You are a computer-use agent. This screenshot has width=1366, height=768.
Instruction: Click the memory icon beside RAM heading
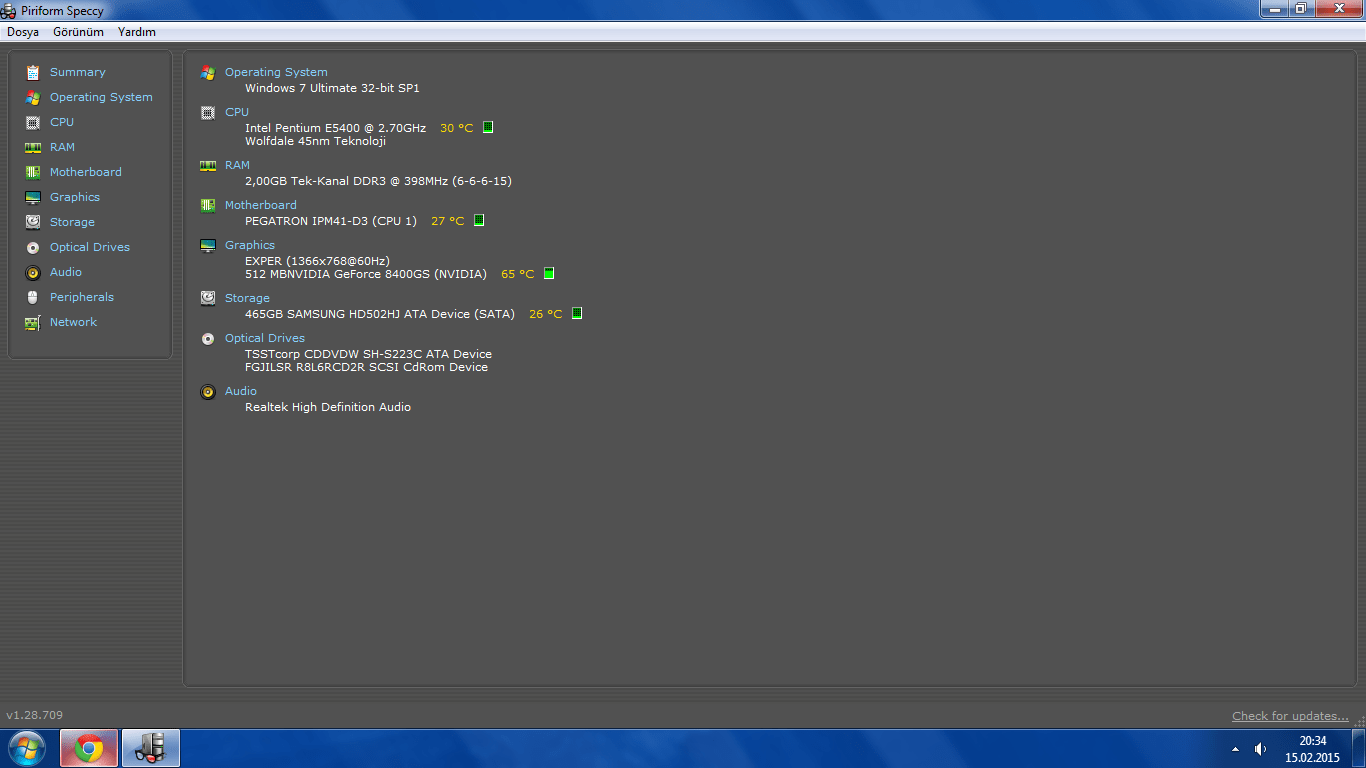click(x=208, y=165)
